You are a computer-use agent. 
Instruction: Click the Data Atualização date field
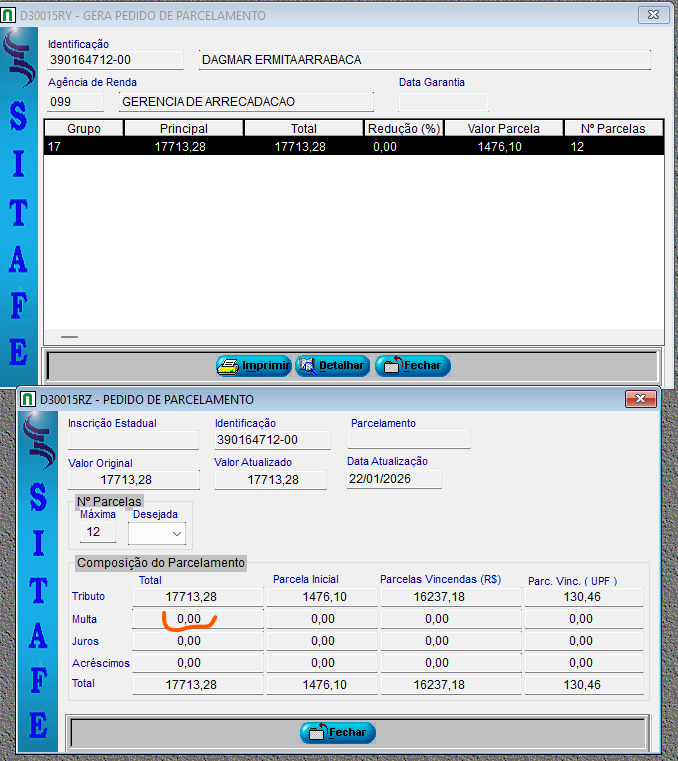[x=394, y=480]
